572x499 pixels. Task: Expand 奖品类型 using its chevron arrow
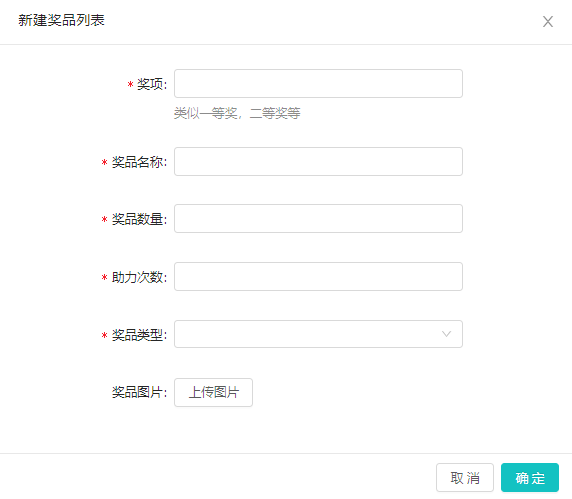click(x=446, y=334)
